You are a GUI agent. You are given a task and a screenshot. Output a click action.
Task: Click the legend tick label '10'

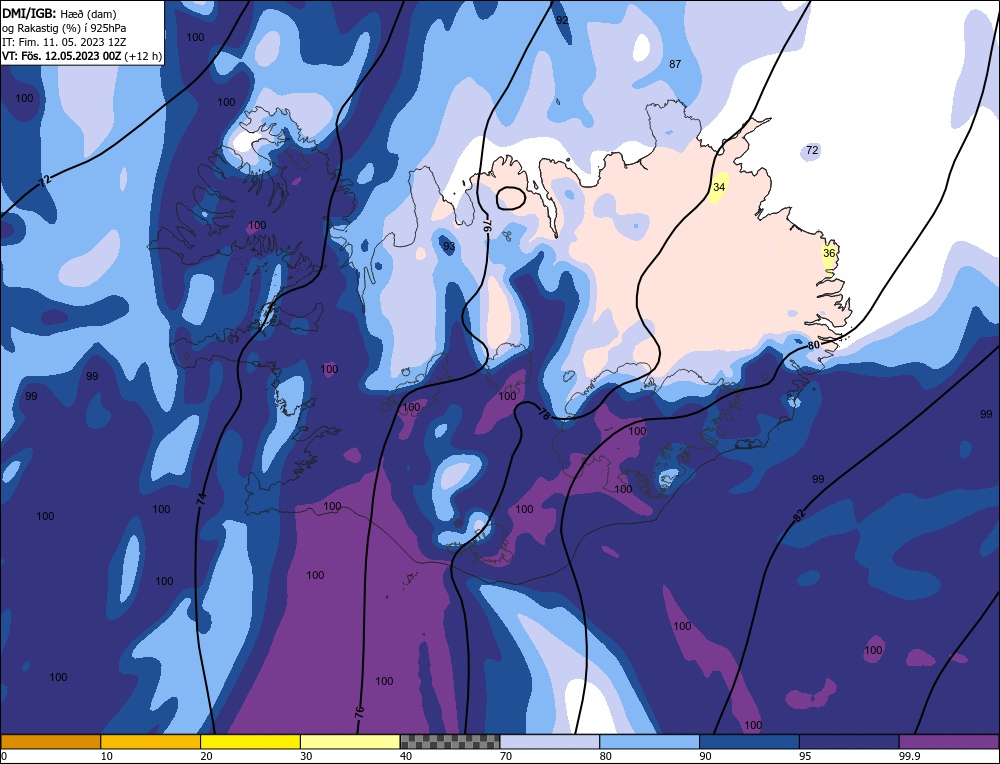point(107,756)
